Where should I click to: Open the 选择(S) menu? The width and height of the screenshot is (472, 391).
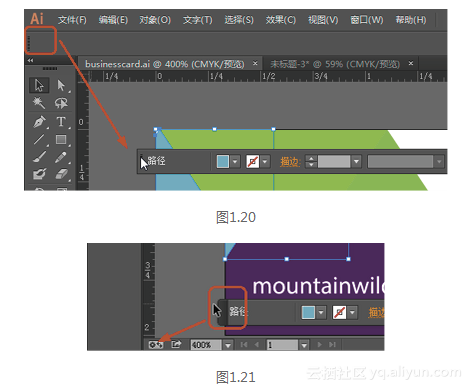pyautogui.click(x=239, y=20)
